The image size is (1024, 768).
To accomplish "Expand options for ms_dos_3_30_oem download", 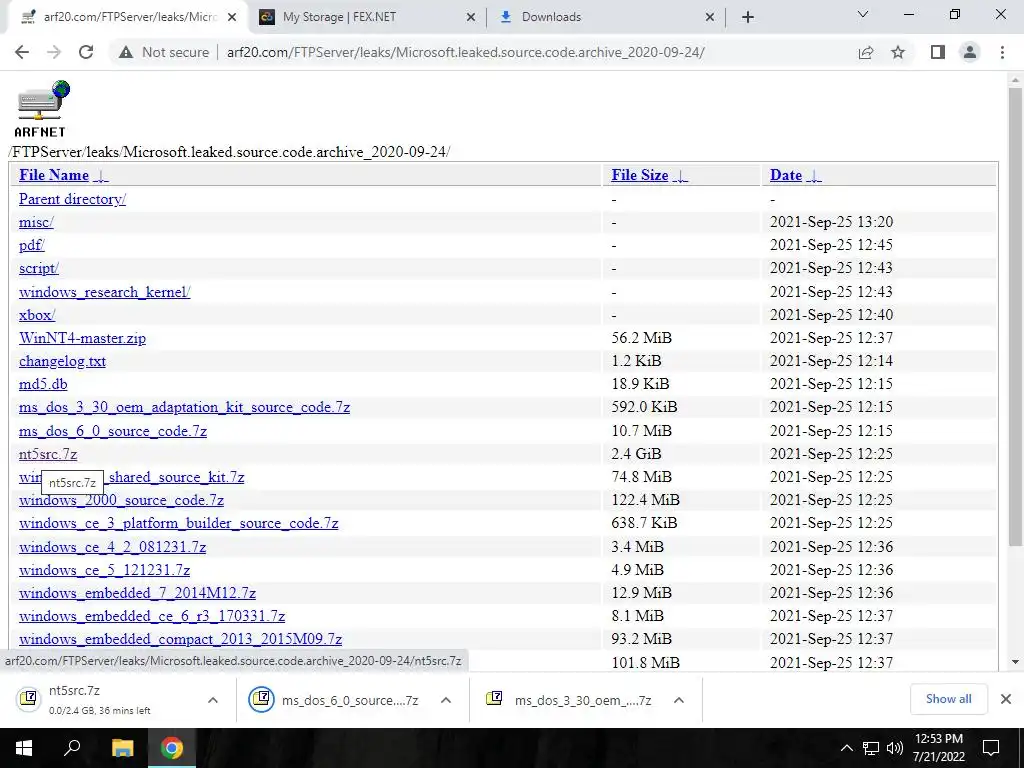I will [679, 700].
